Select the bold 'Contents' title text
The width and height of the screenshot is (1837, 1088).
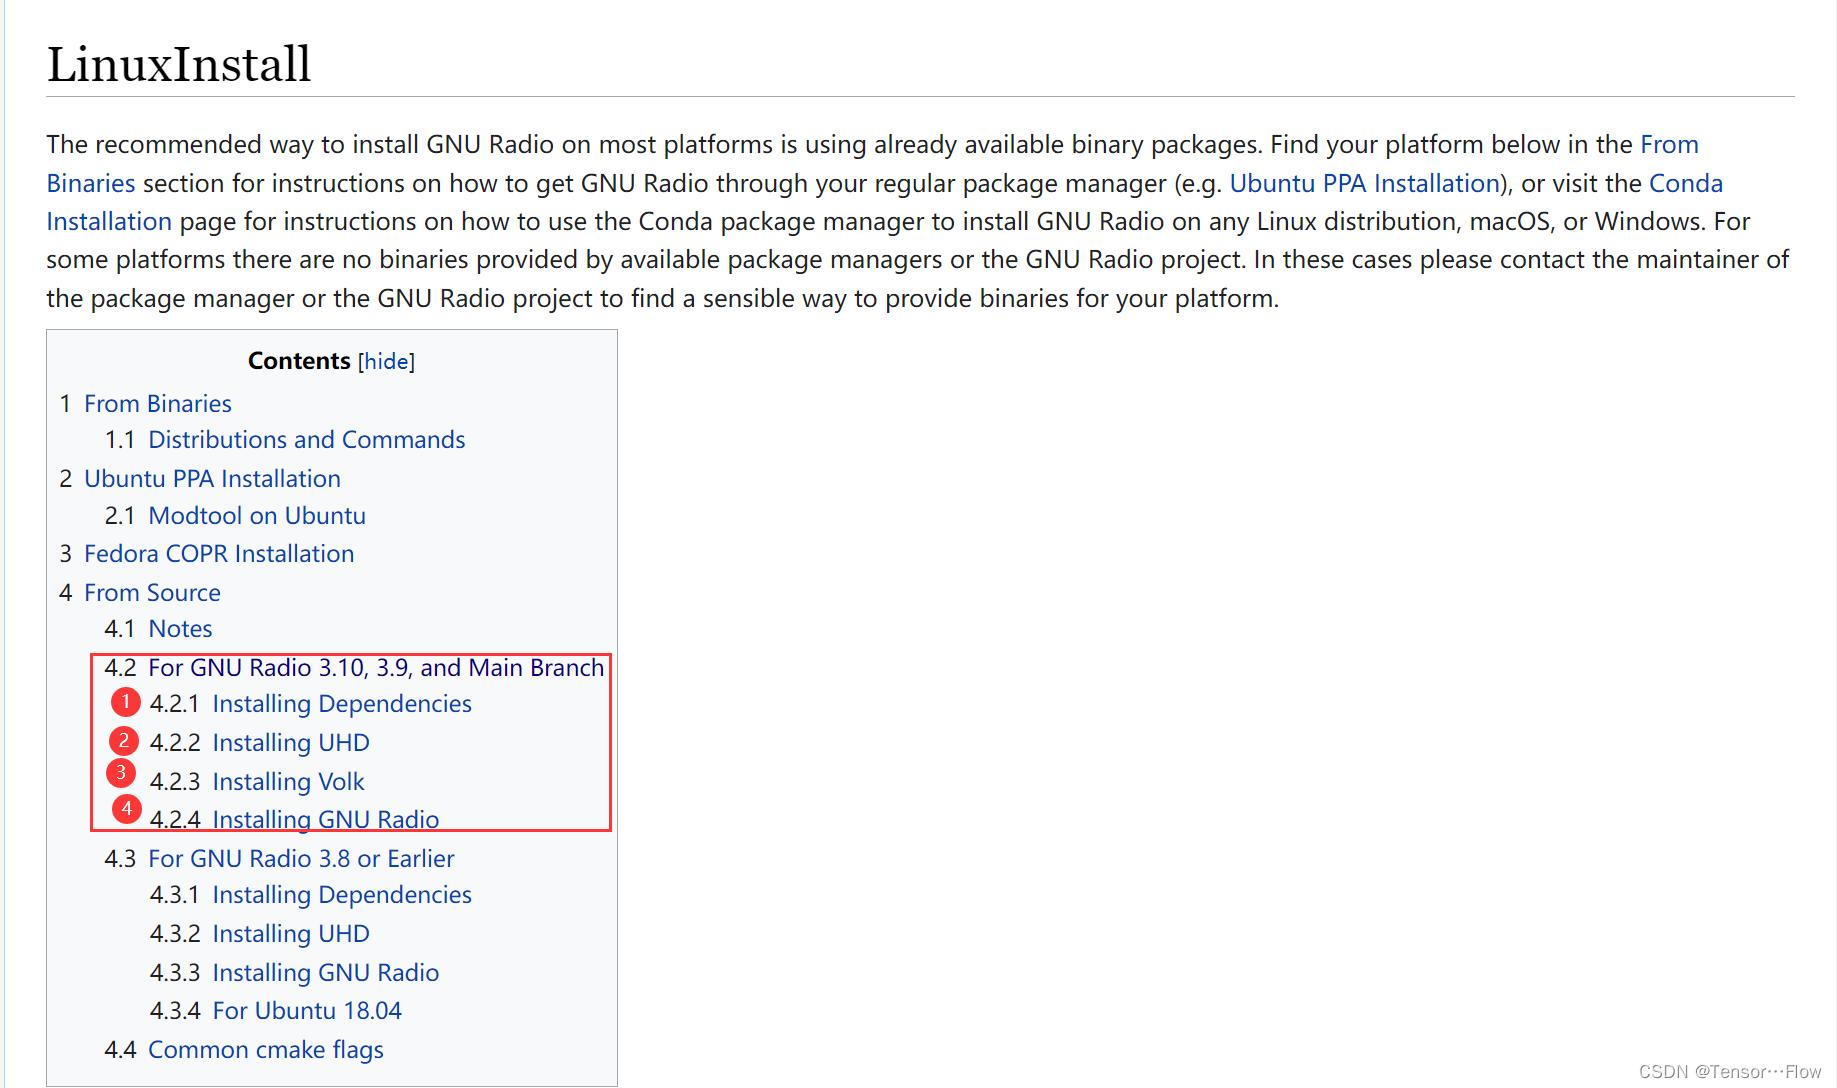click(299, 361)
